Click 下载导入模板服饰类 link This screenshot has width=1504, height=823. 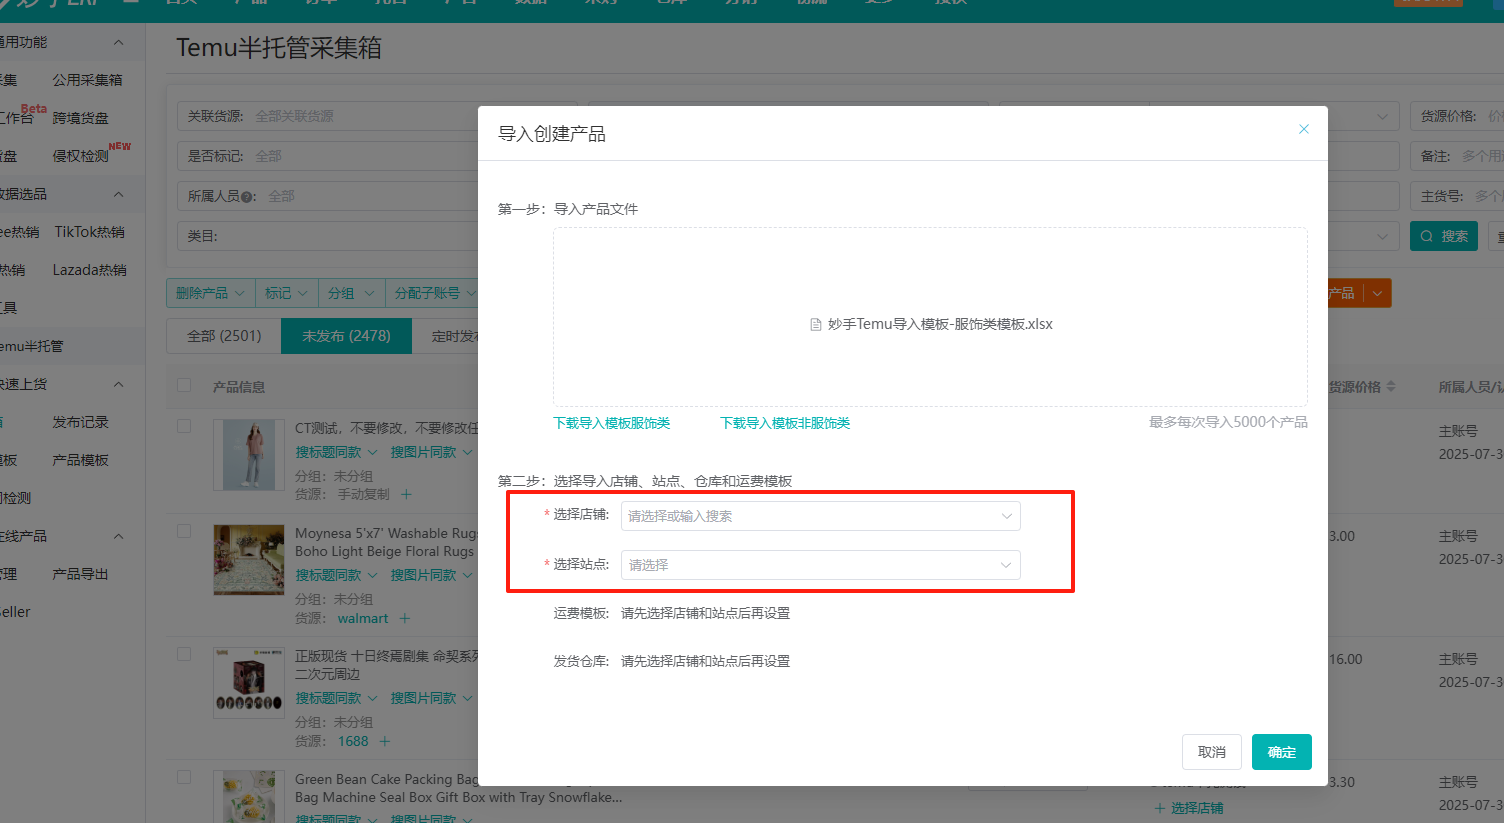[x=611, y=423]
